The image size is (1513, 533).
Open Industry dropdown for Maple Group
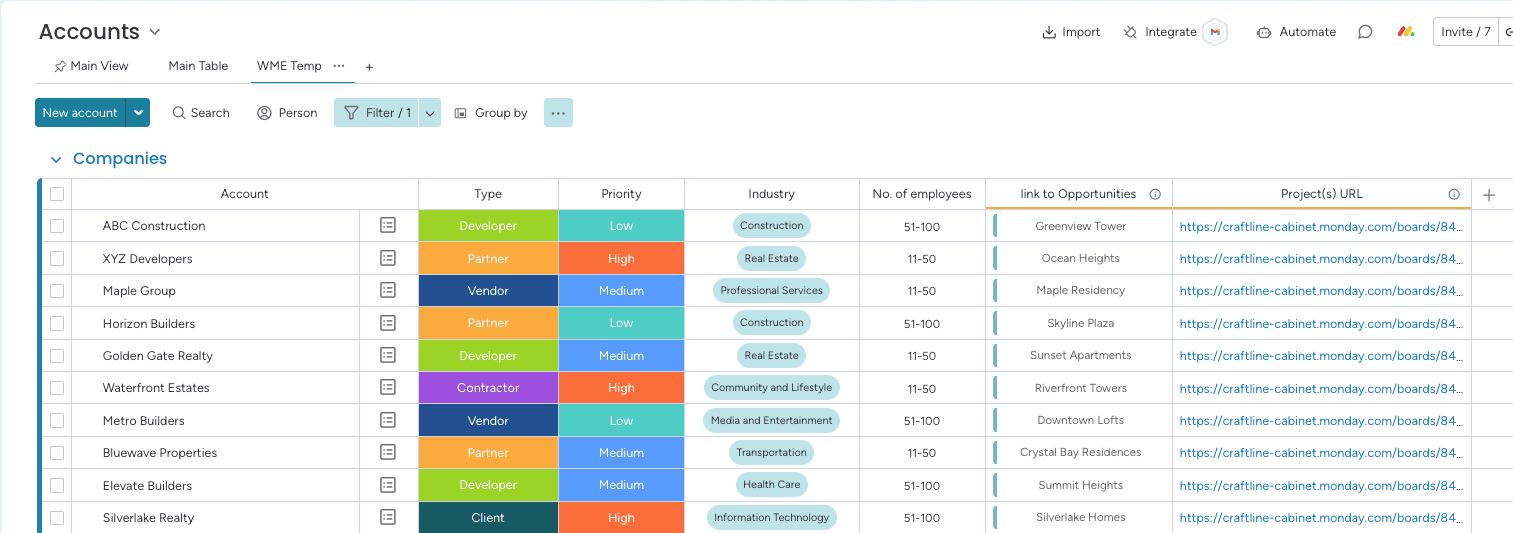[x=771, y=291]
